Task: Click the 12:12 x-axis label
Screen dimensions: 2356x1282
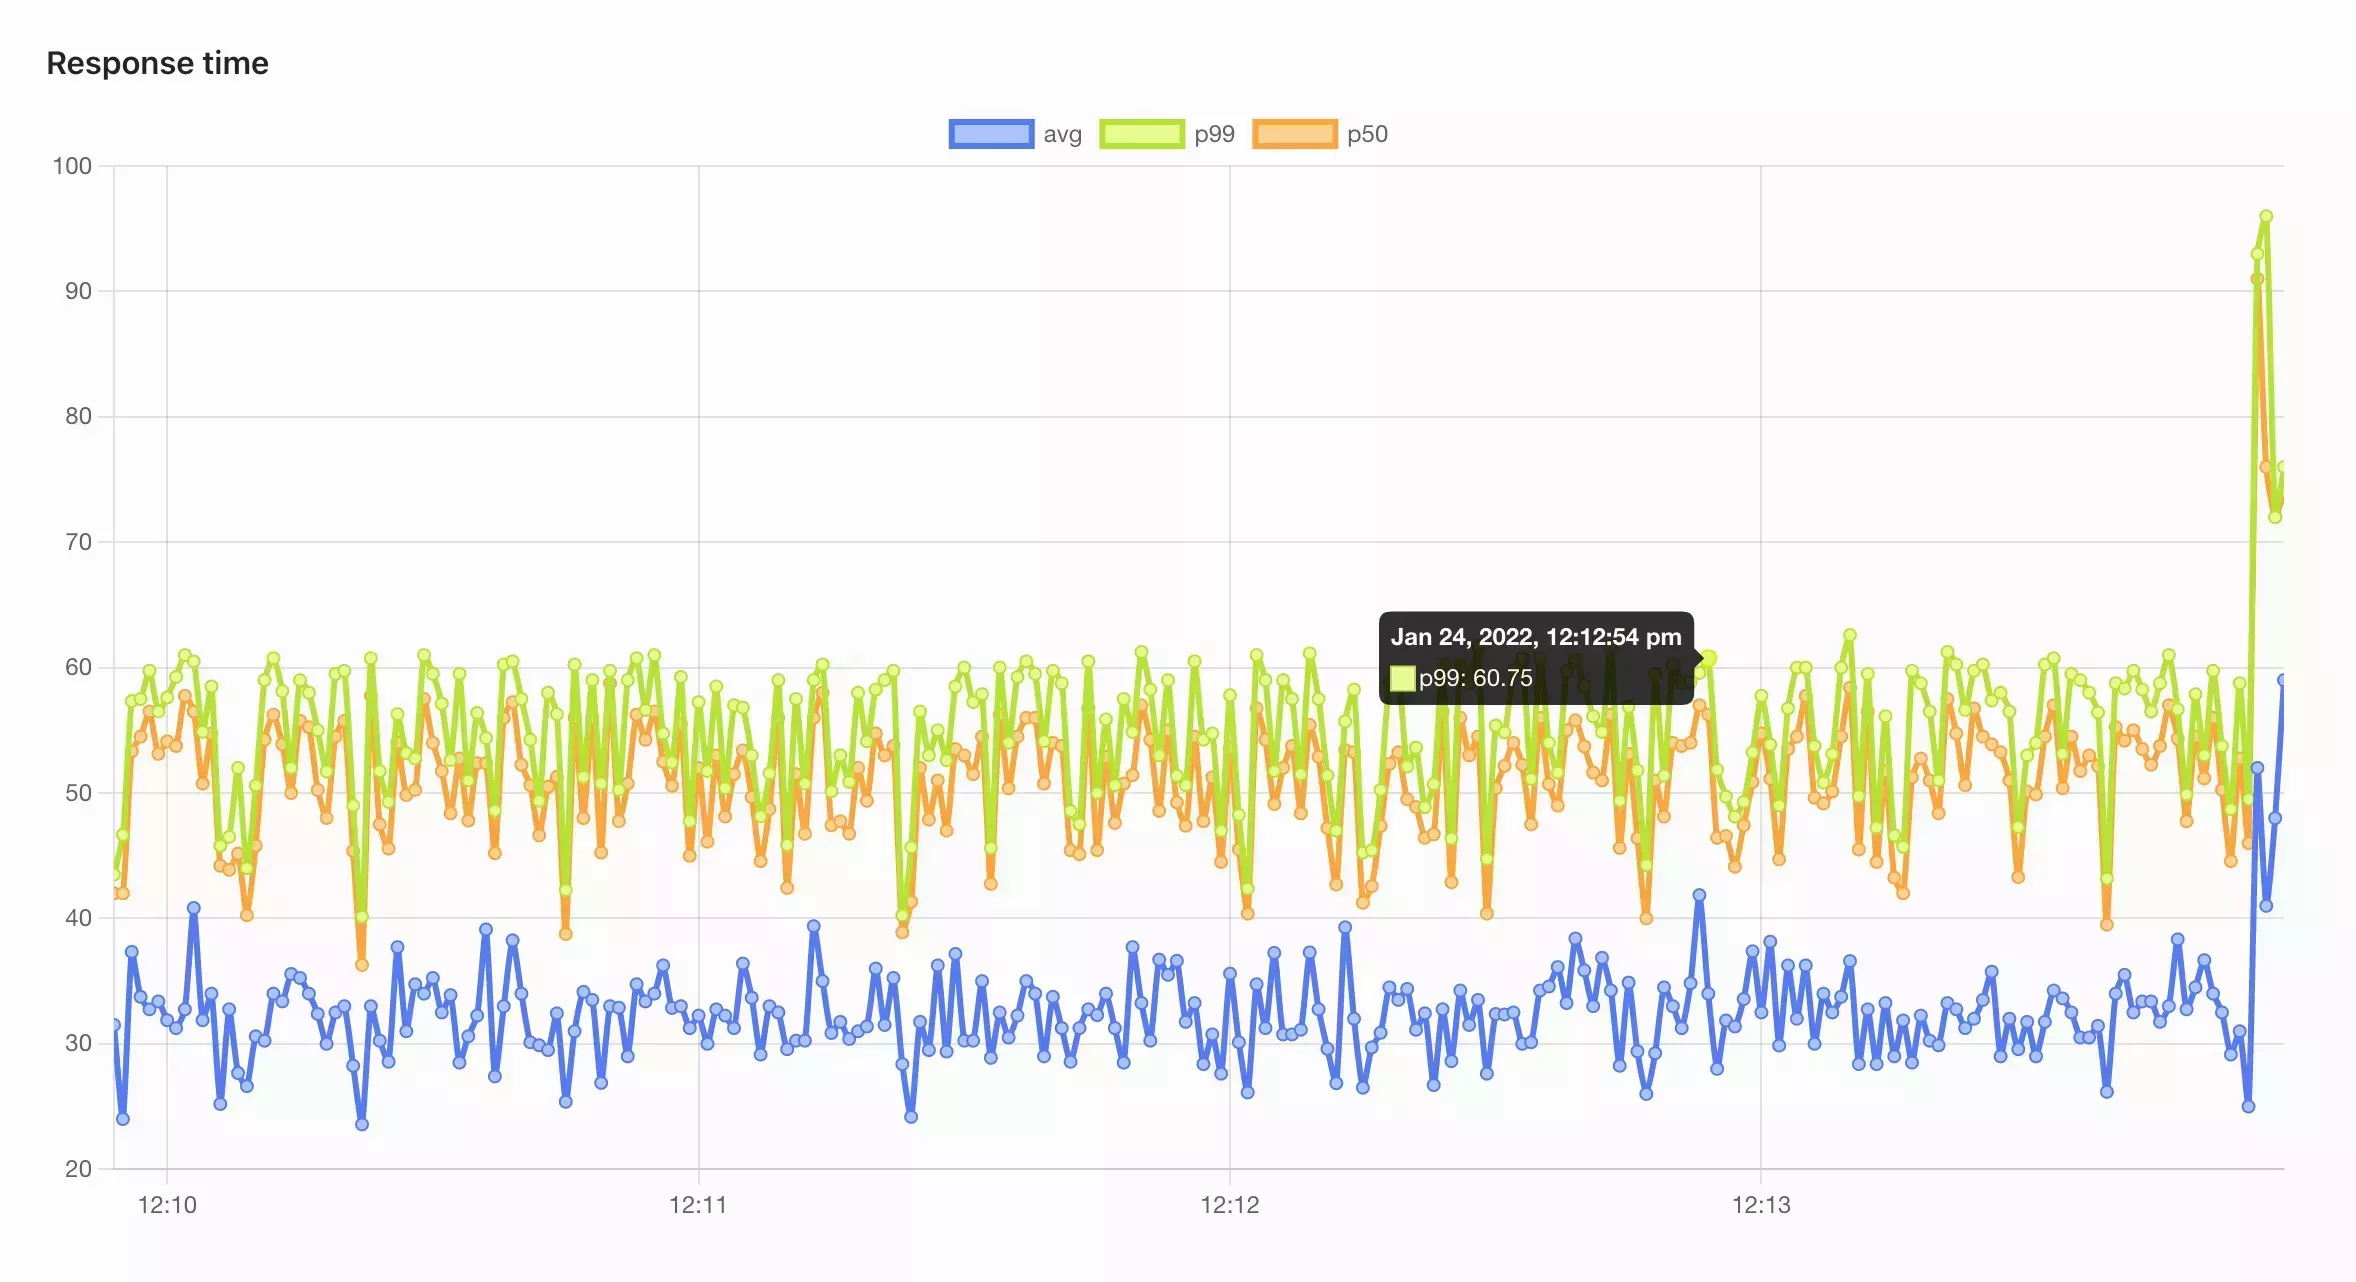Action: click(1230, 1205)
